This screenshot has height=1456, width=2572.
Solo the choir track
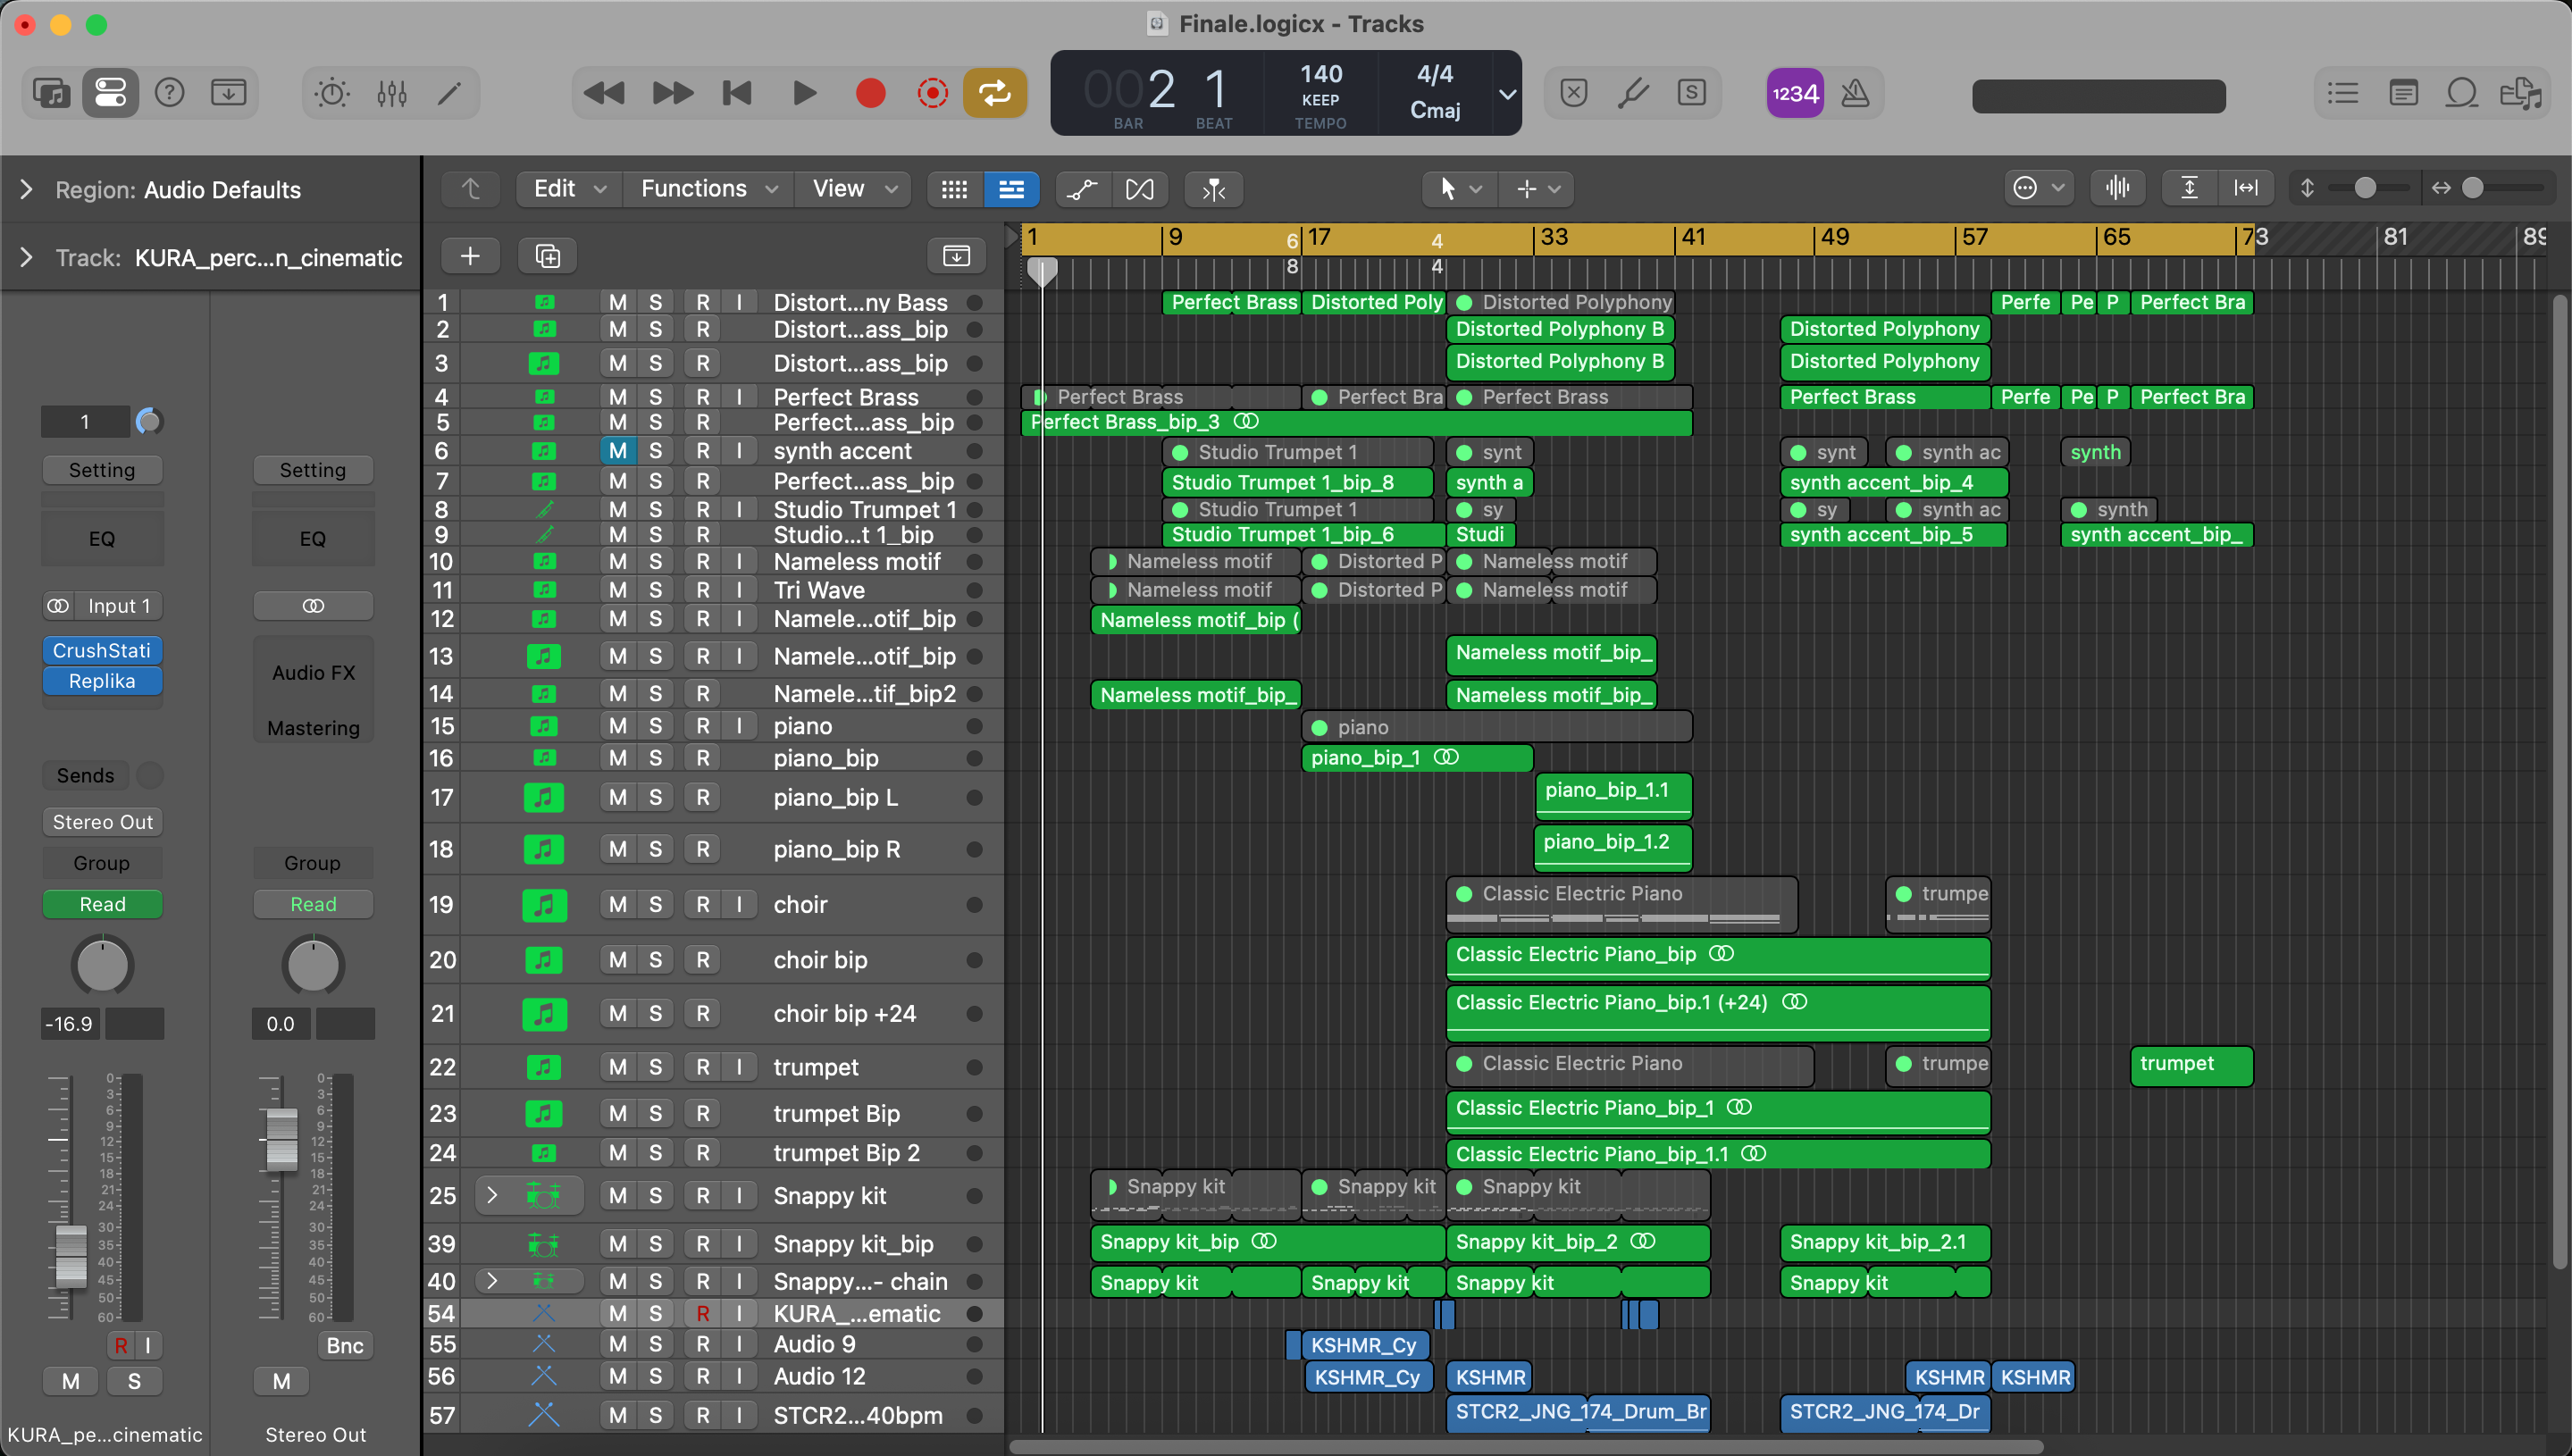(x=655, y=904)
